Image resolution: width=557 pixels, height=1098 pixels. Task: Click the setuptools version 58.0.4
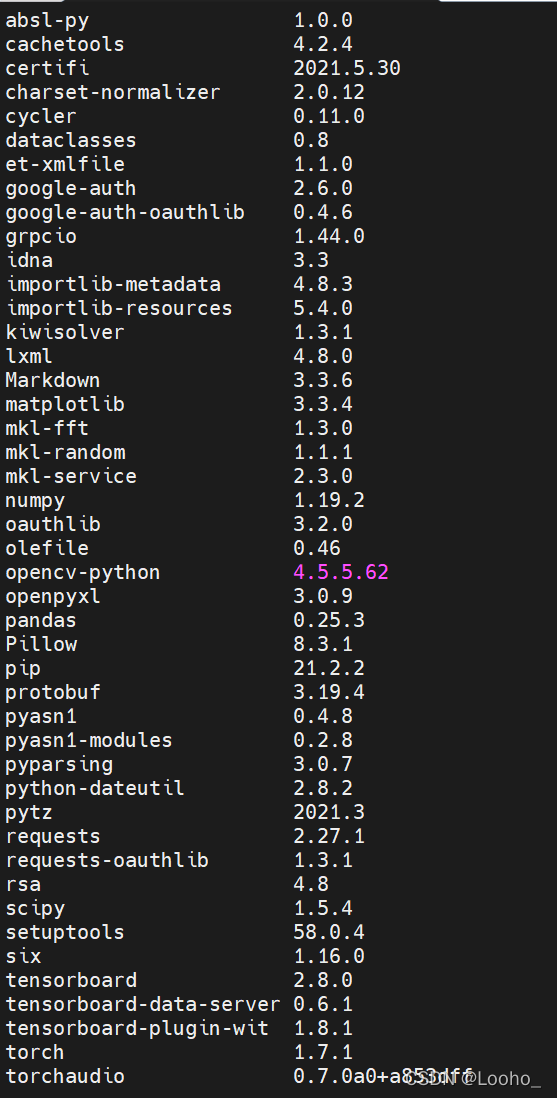pyautogui.click(x=329, y=932)
